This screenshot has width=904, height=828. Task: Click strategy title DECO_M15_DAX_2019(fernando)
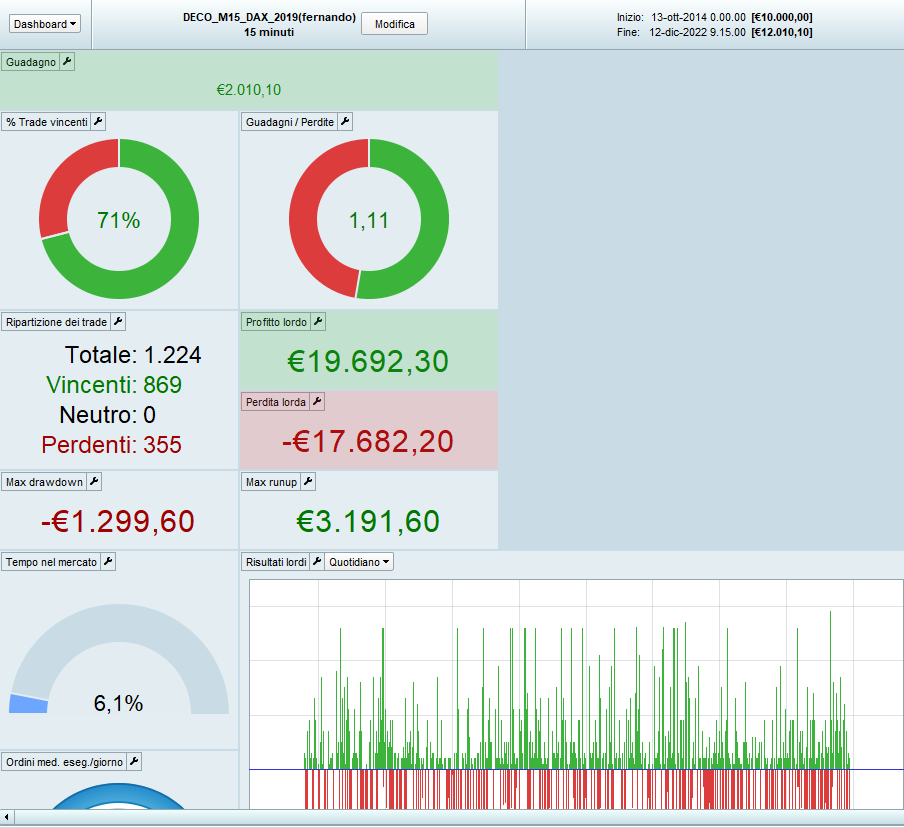click(x=269, y=17)
